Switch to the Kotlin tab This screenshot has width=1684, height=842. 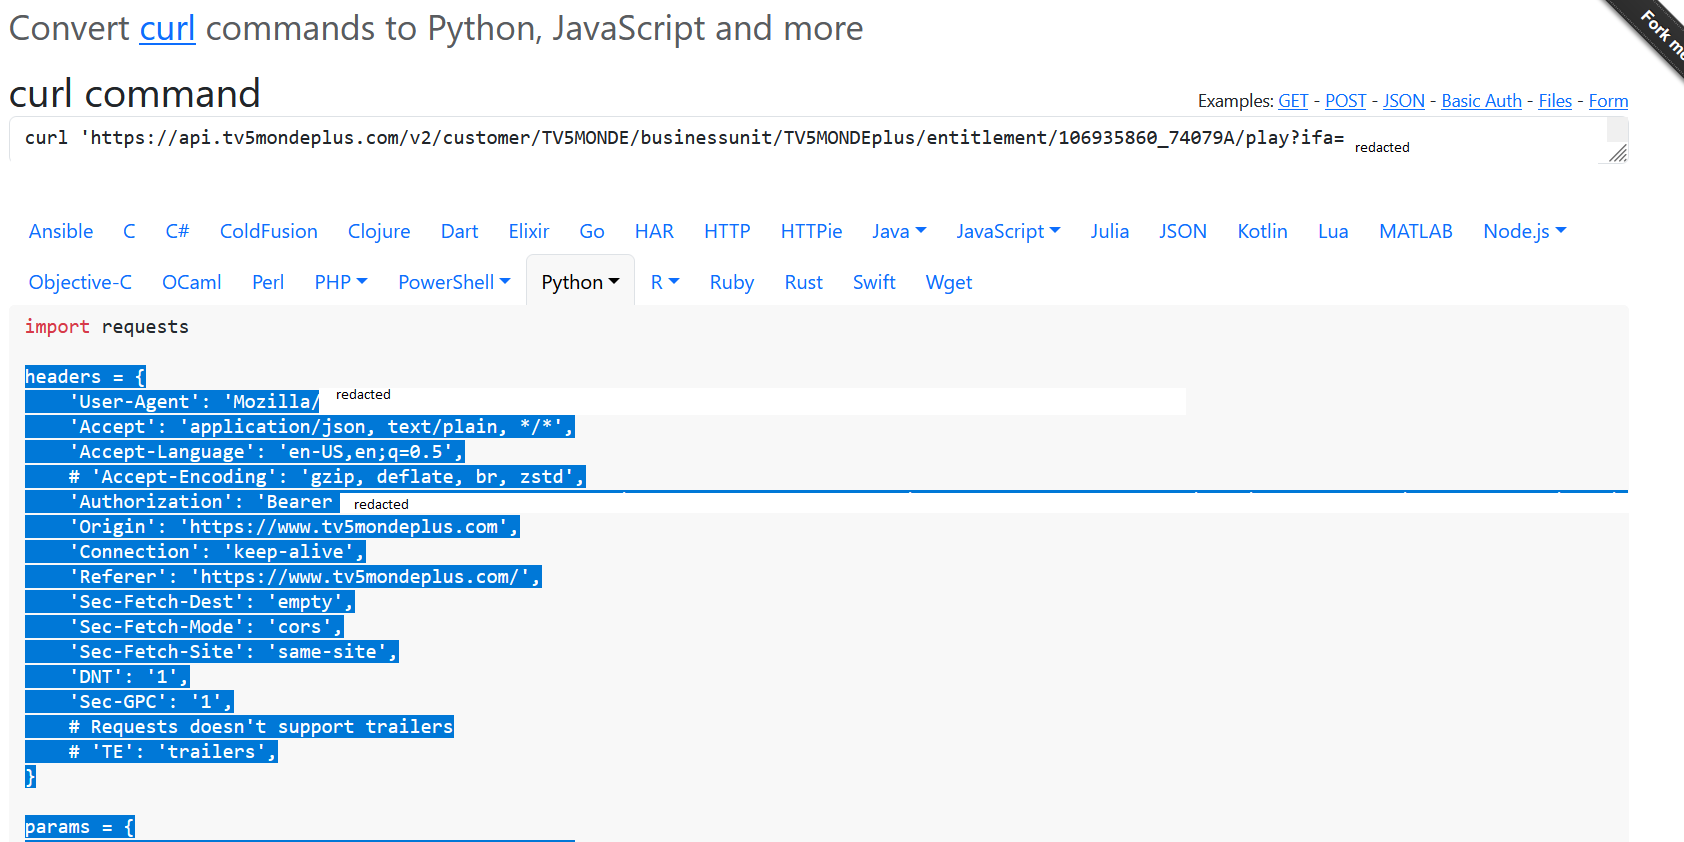coord(1262,232)
